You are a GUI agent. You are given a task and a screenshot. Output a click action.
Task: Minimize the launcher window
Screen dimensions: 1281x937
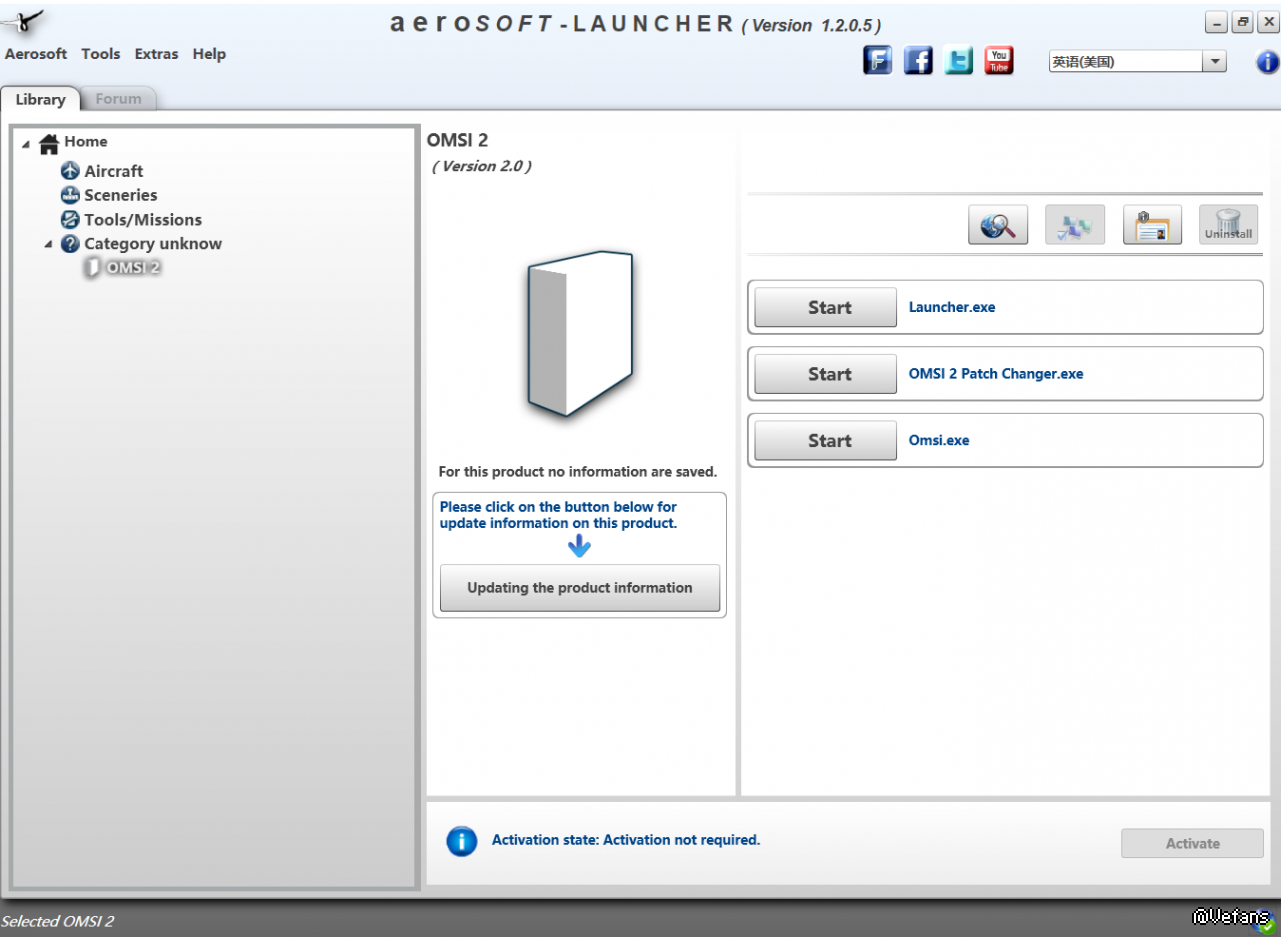[1217, 23]
